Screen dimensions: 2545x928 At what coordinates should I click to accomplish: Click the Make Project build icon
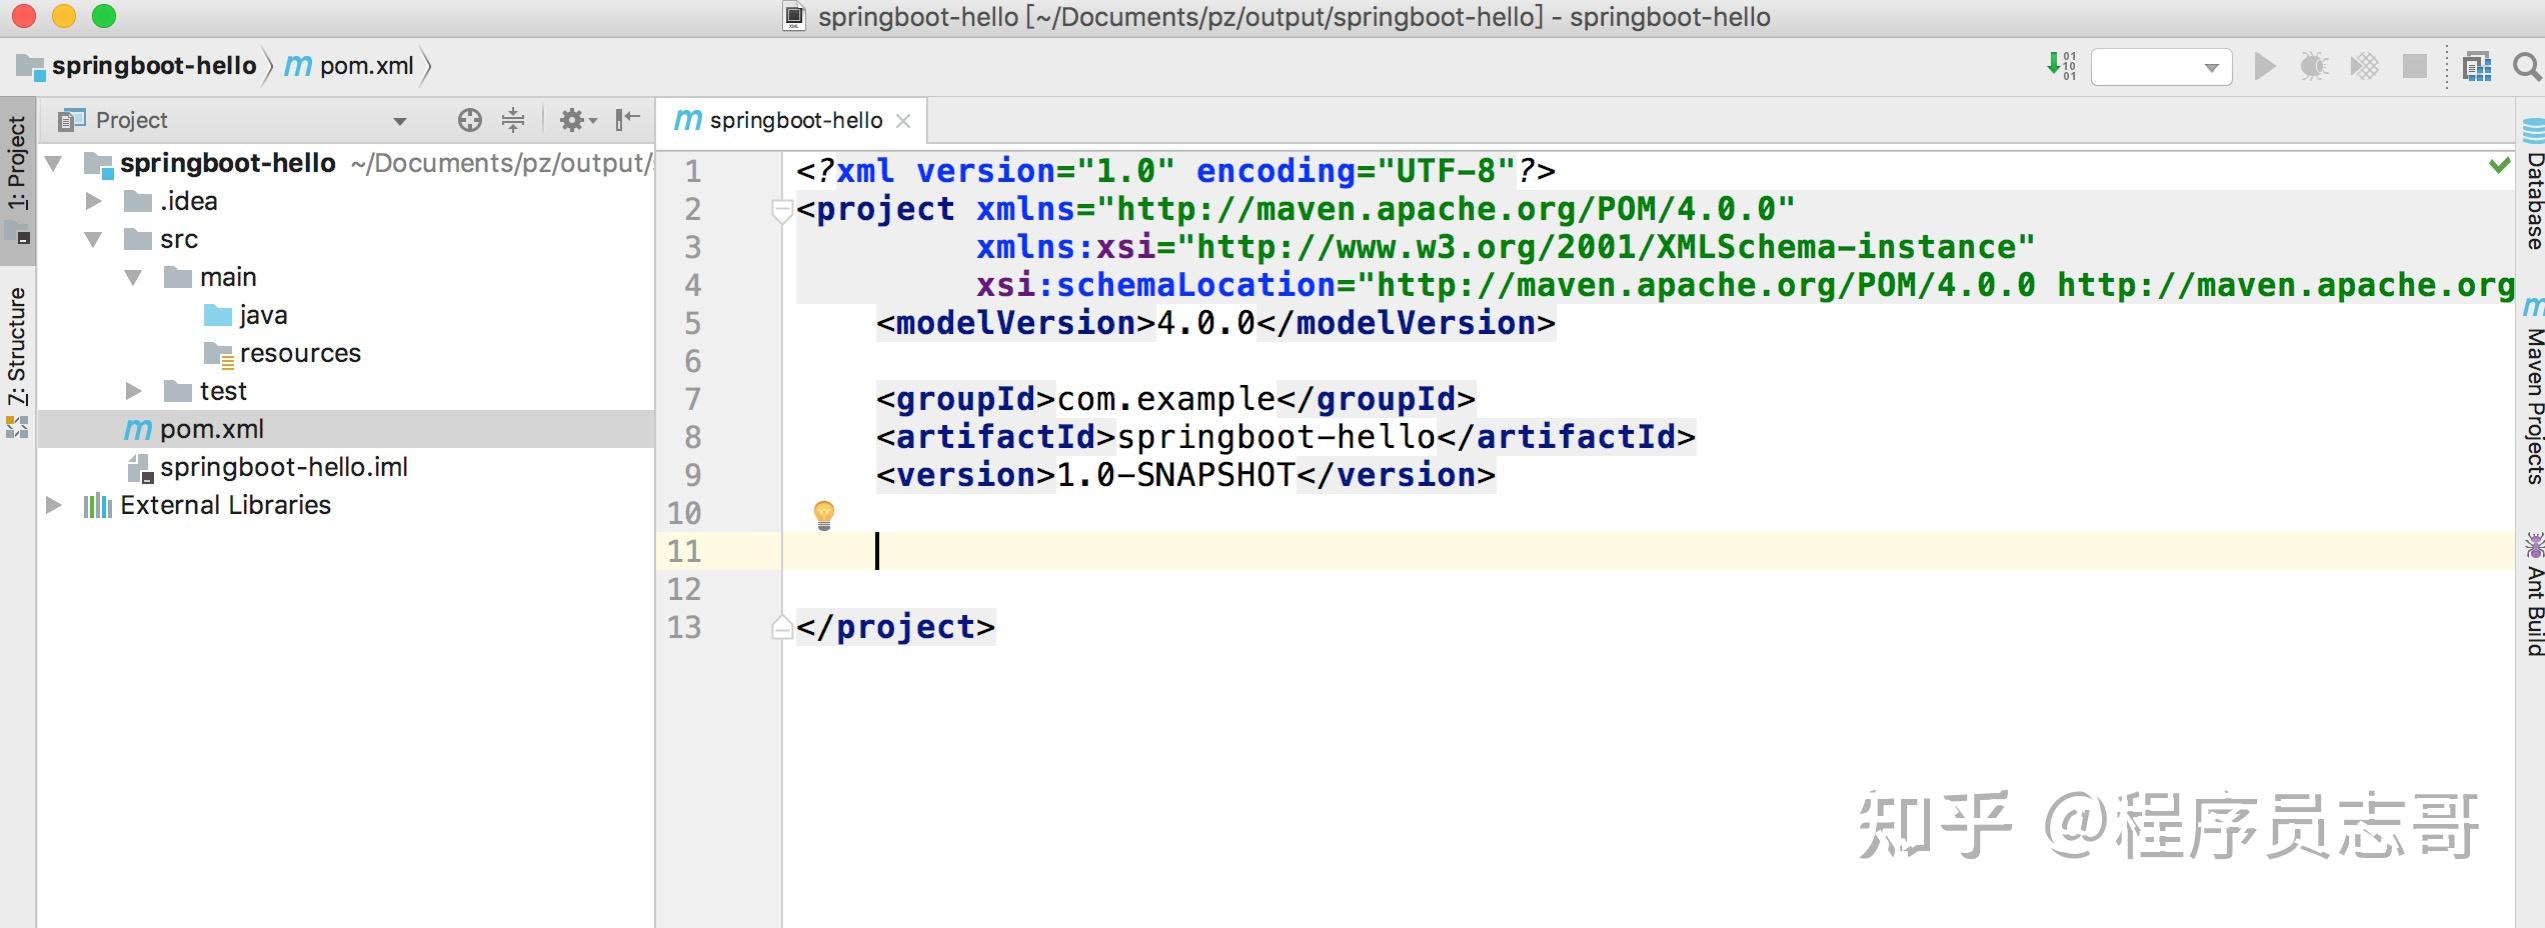click(x=2062, y=67)
